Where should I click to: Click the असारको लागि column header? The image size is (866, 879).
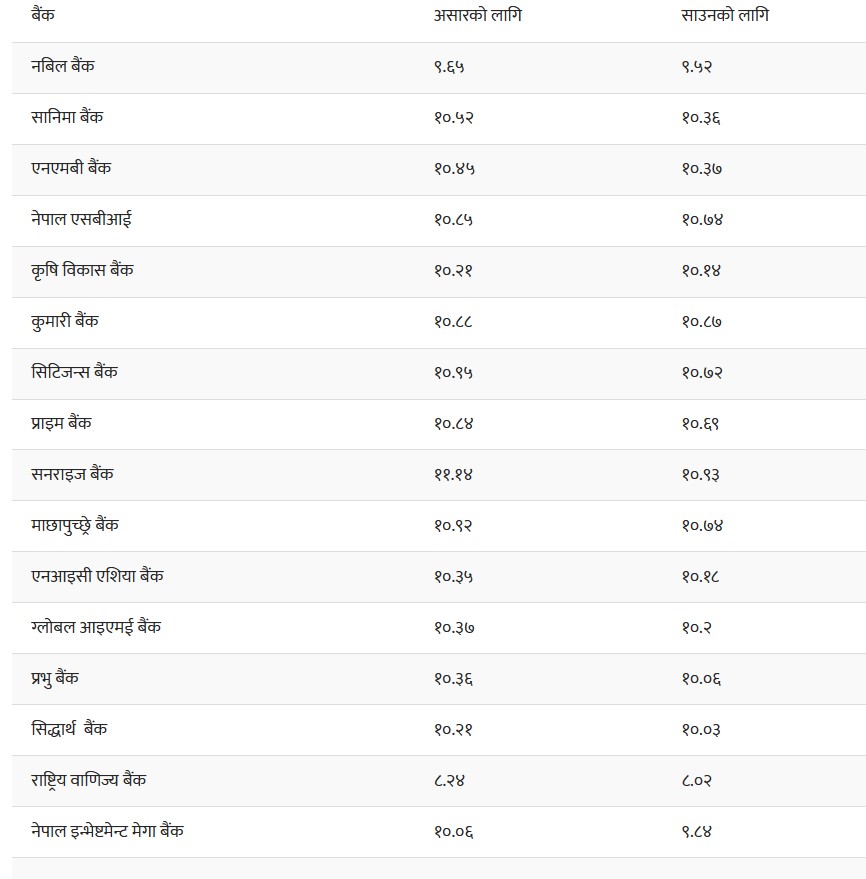[477, 16]
